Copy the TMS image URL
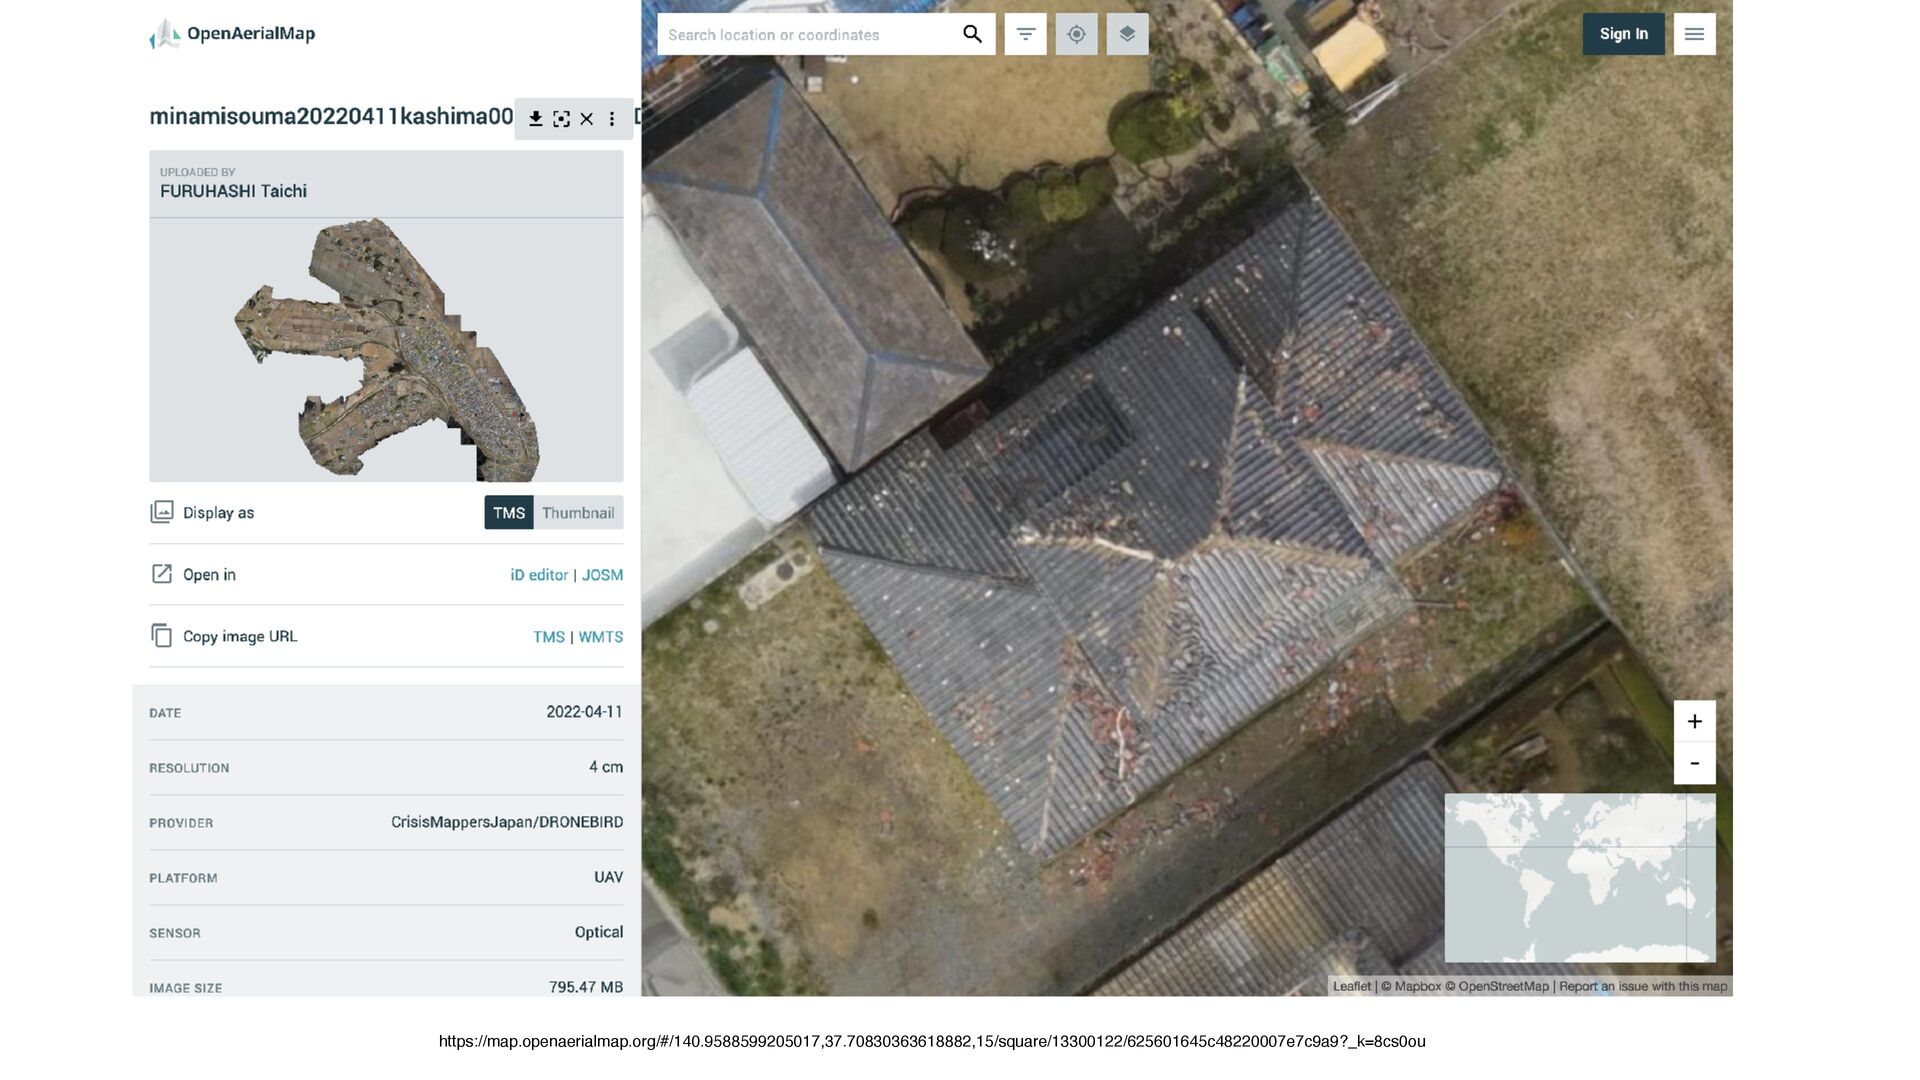Screen dimensions: 1920x1080 pyautogui.click(x=549, y=637)
